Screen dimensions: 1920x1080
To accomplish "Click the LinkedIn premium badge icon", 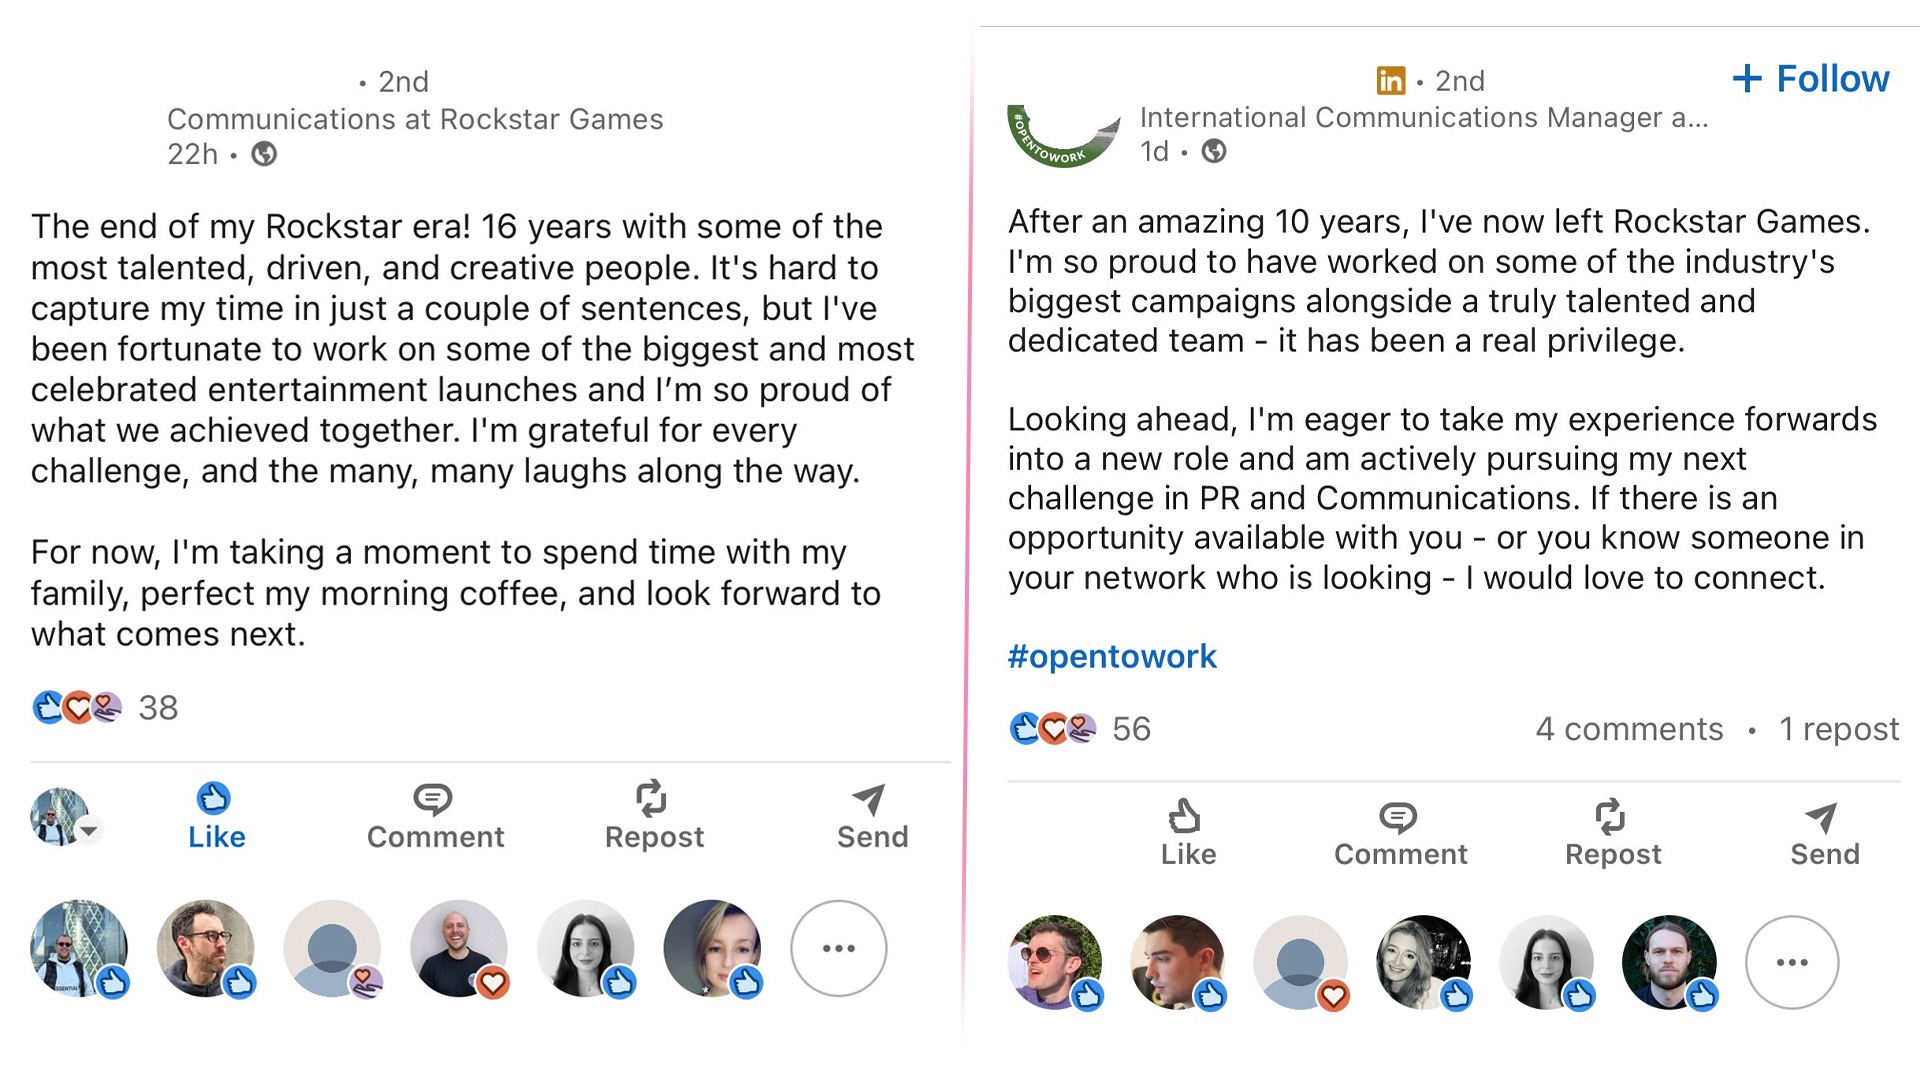I will pyautogui.click(x=1390, y=80).
